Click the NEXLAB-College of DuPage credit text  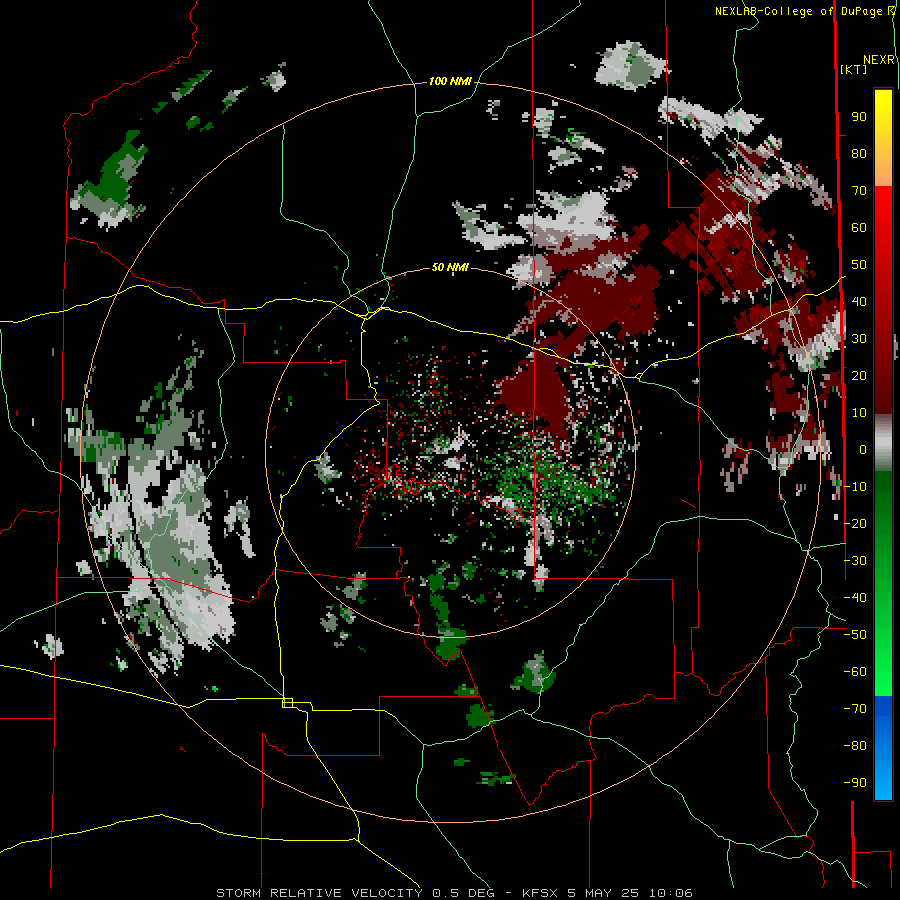[x=799, y=11]
